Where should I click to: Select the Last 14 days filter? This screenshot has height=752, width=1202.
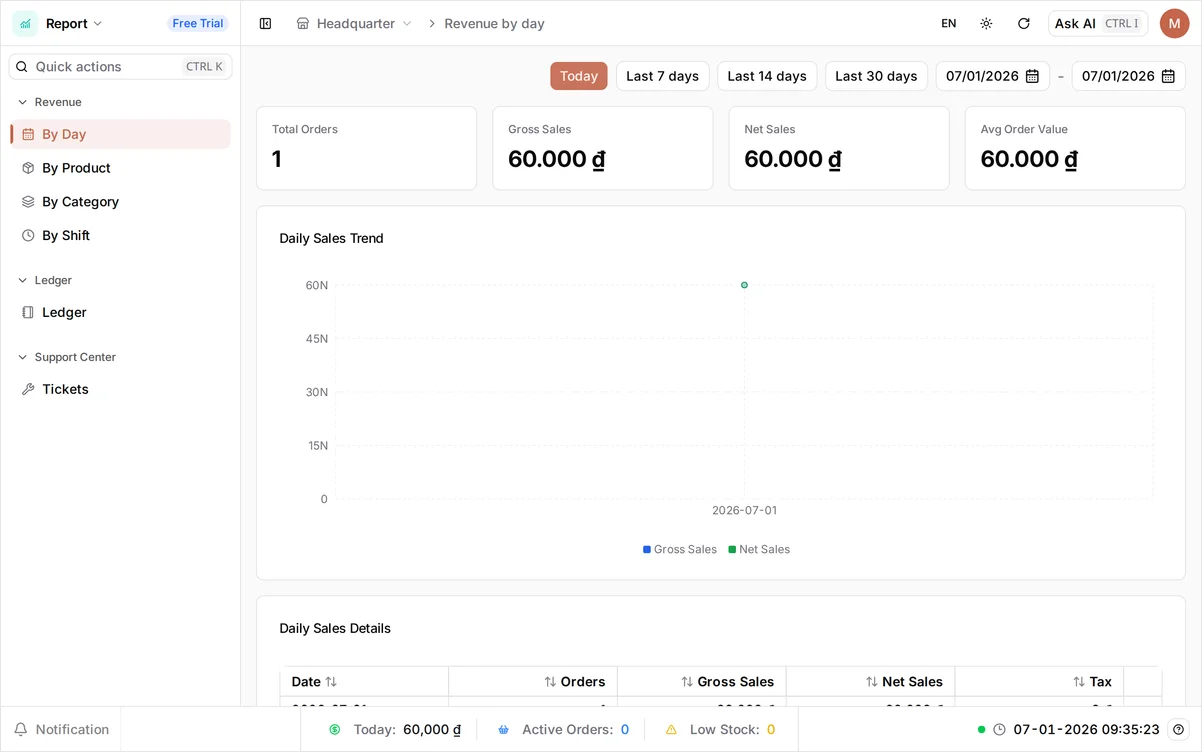(x=767, y=76)
